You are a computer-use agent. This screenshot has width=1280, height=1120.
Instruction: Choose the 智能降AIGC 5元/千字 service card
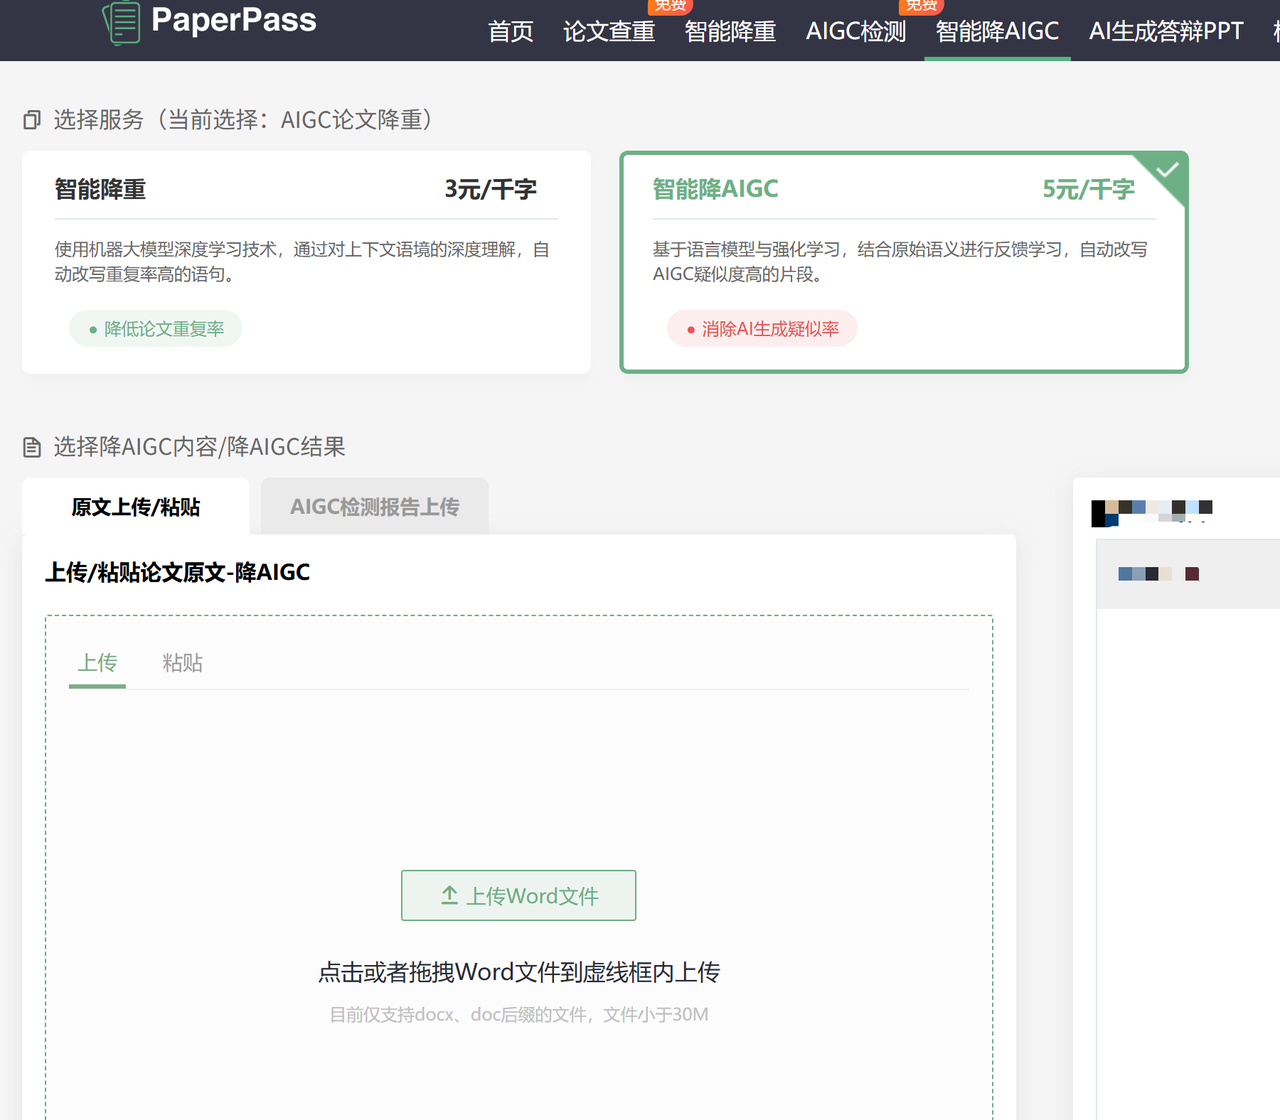pyautogui.click(x=904, y=262)
